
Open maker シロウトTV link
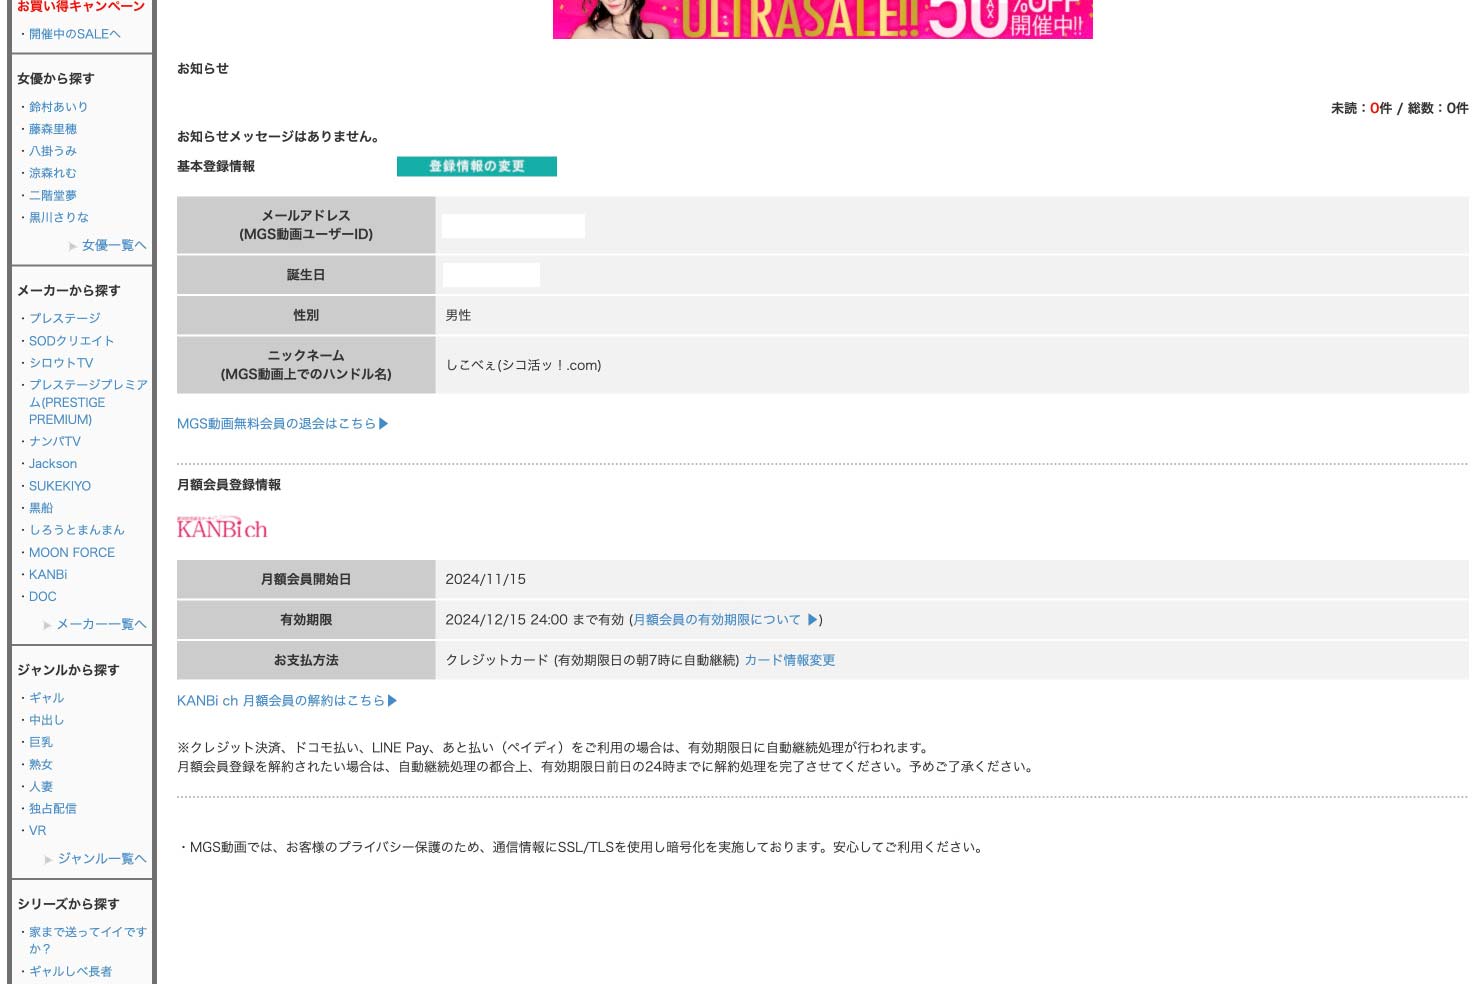pyautogui.click(x=61, y=363)
